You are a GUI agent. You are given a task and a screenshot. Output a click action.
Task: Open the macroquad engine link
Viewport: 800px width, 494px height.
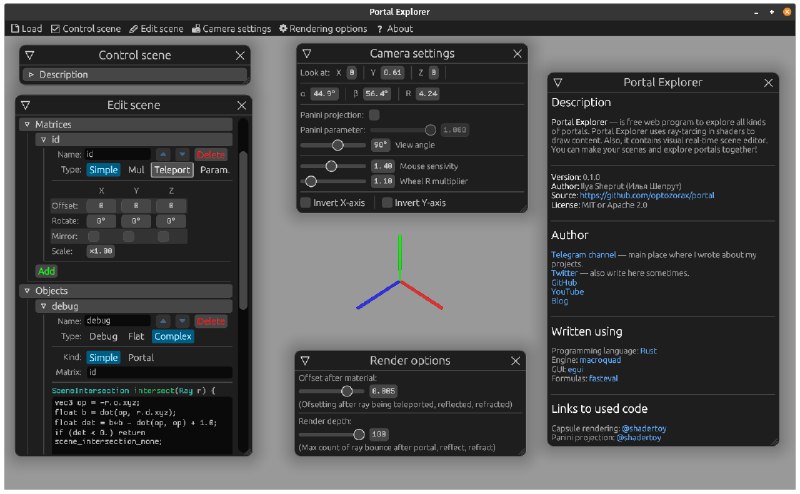click(x=600, y=360)
